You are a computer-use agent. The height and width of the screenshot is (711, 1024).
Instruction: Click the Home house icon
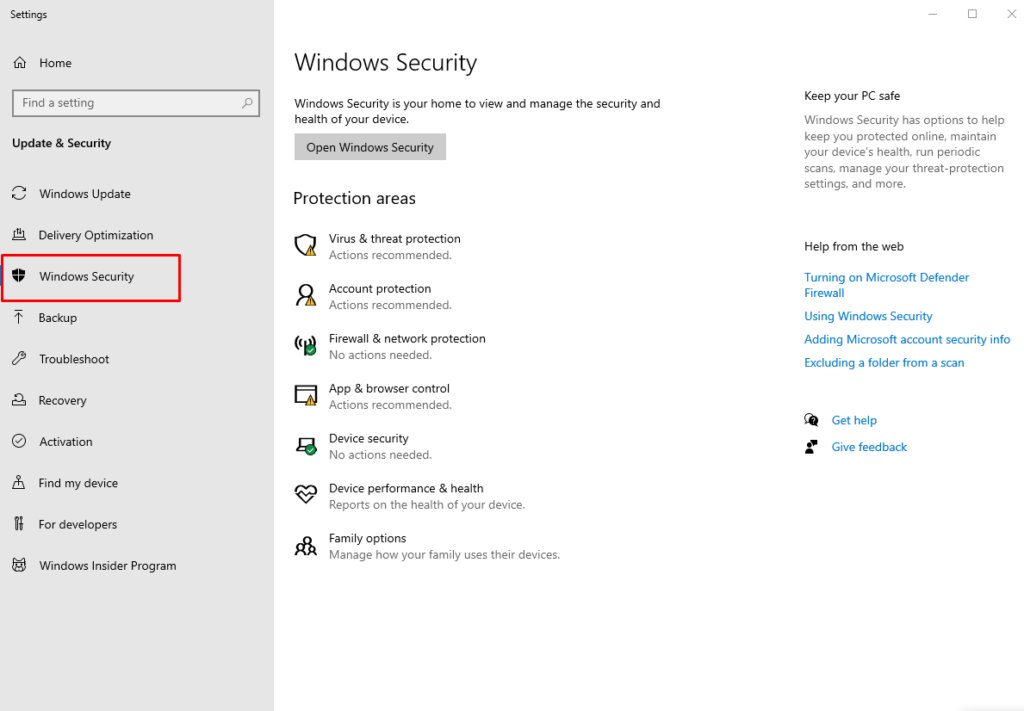click(x=20, y=63)
